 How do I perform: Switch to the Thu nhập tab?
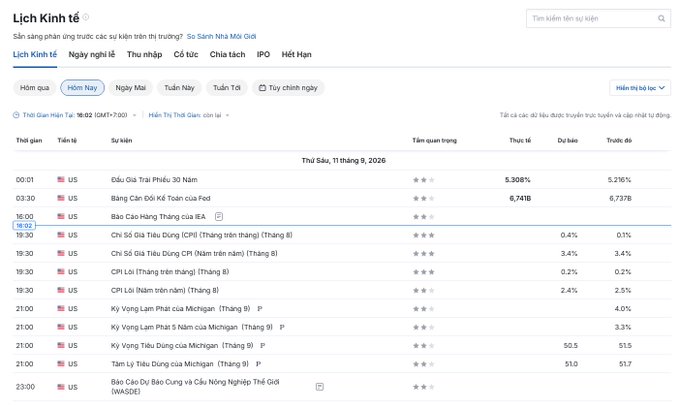[144, 55]
